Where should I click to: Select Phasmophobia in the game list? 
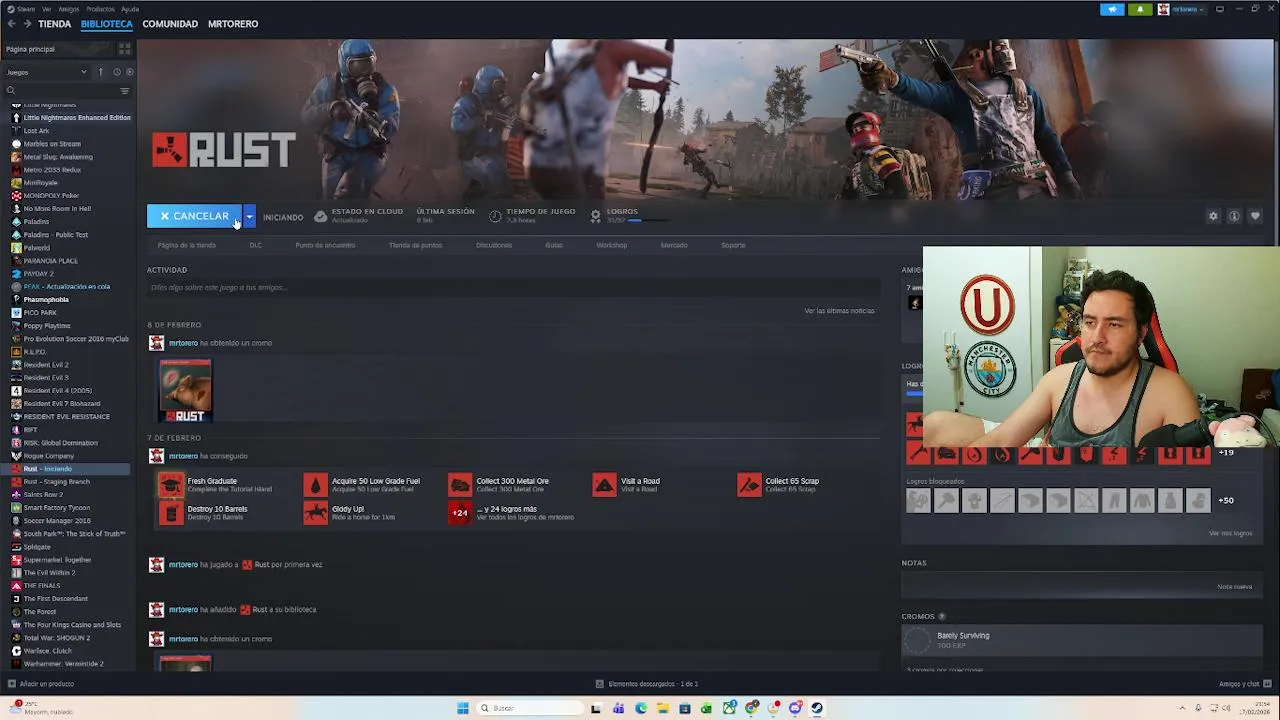(x=46, y=299)
